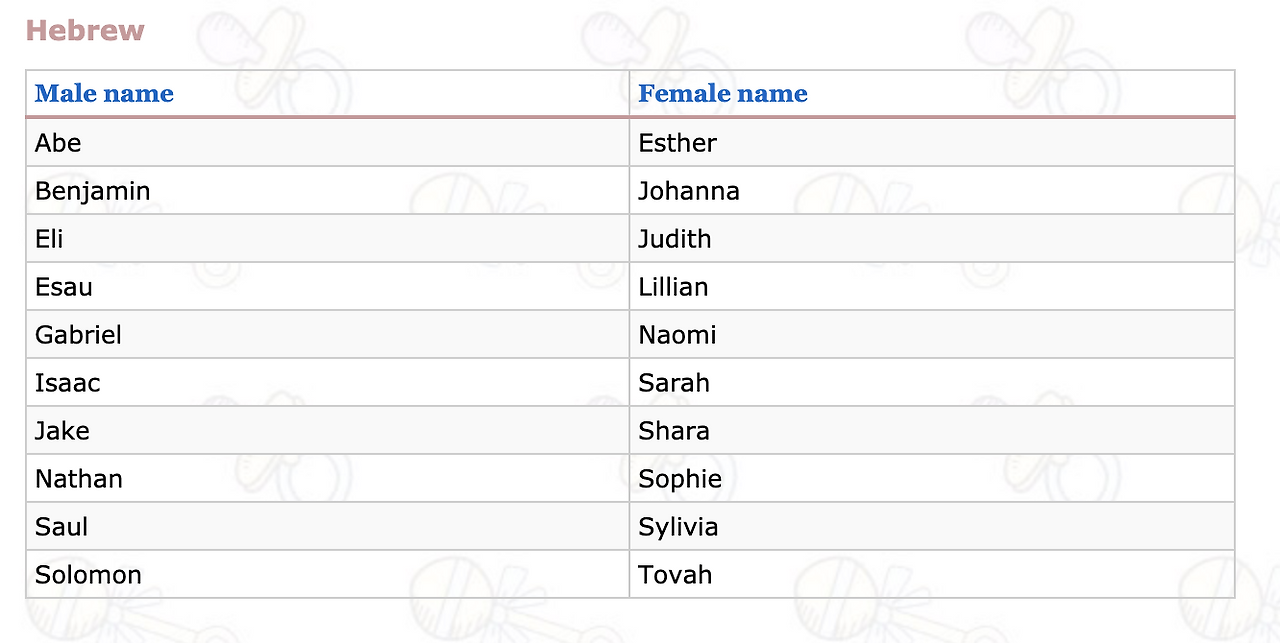Screen dimensions: 1280x643
Task: Click on the name Sarah
Action: pos(674,383)
